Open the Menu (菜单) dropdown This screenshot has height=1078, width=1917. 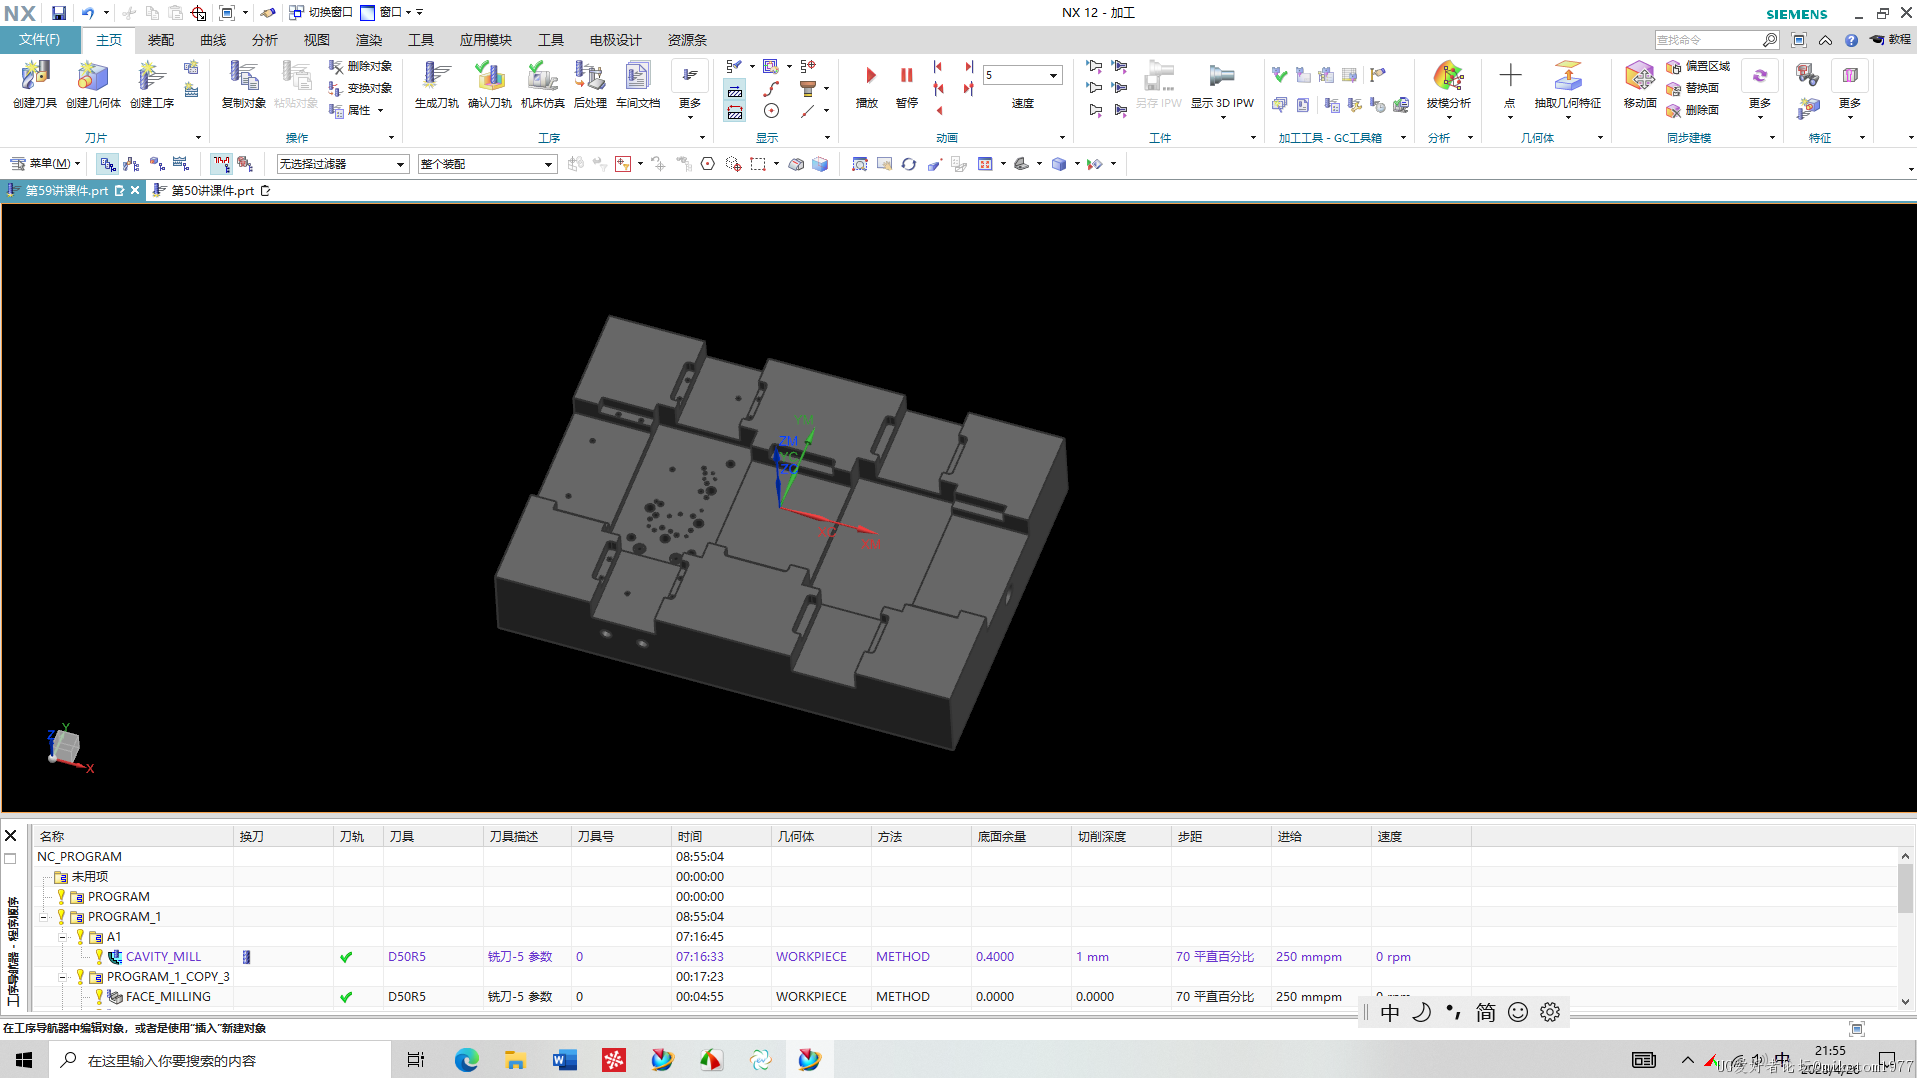pyautogui.click(x=45, y=163)
